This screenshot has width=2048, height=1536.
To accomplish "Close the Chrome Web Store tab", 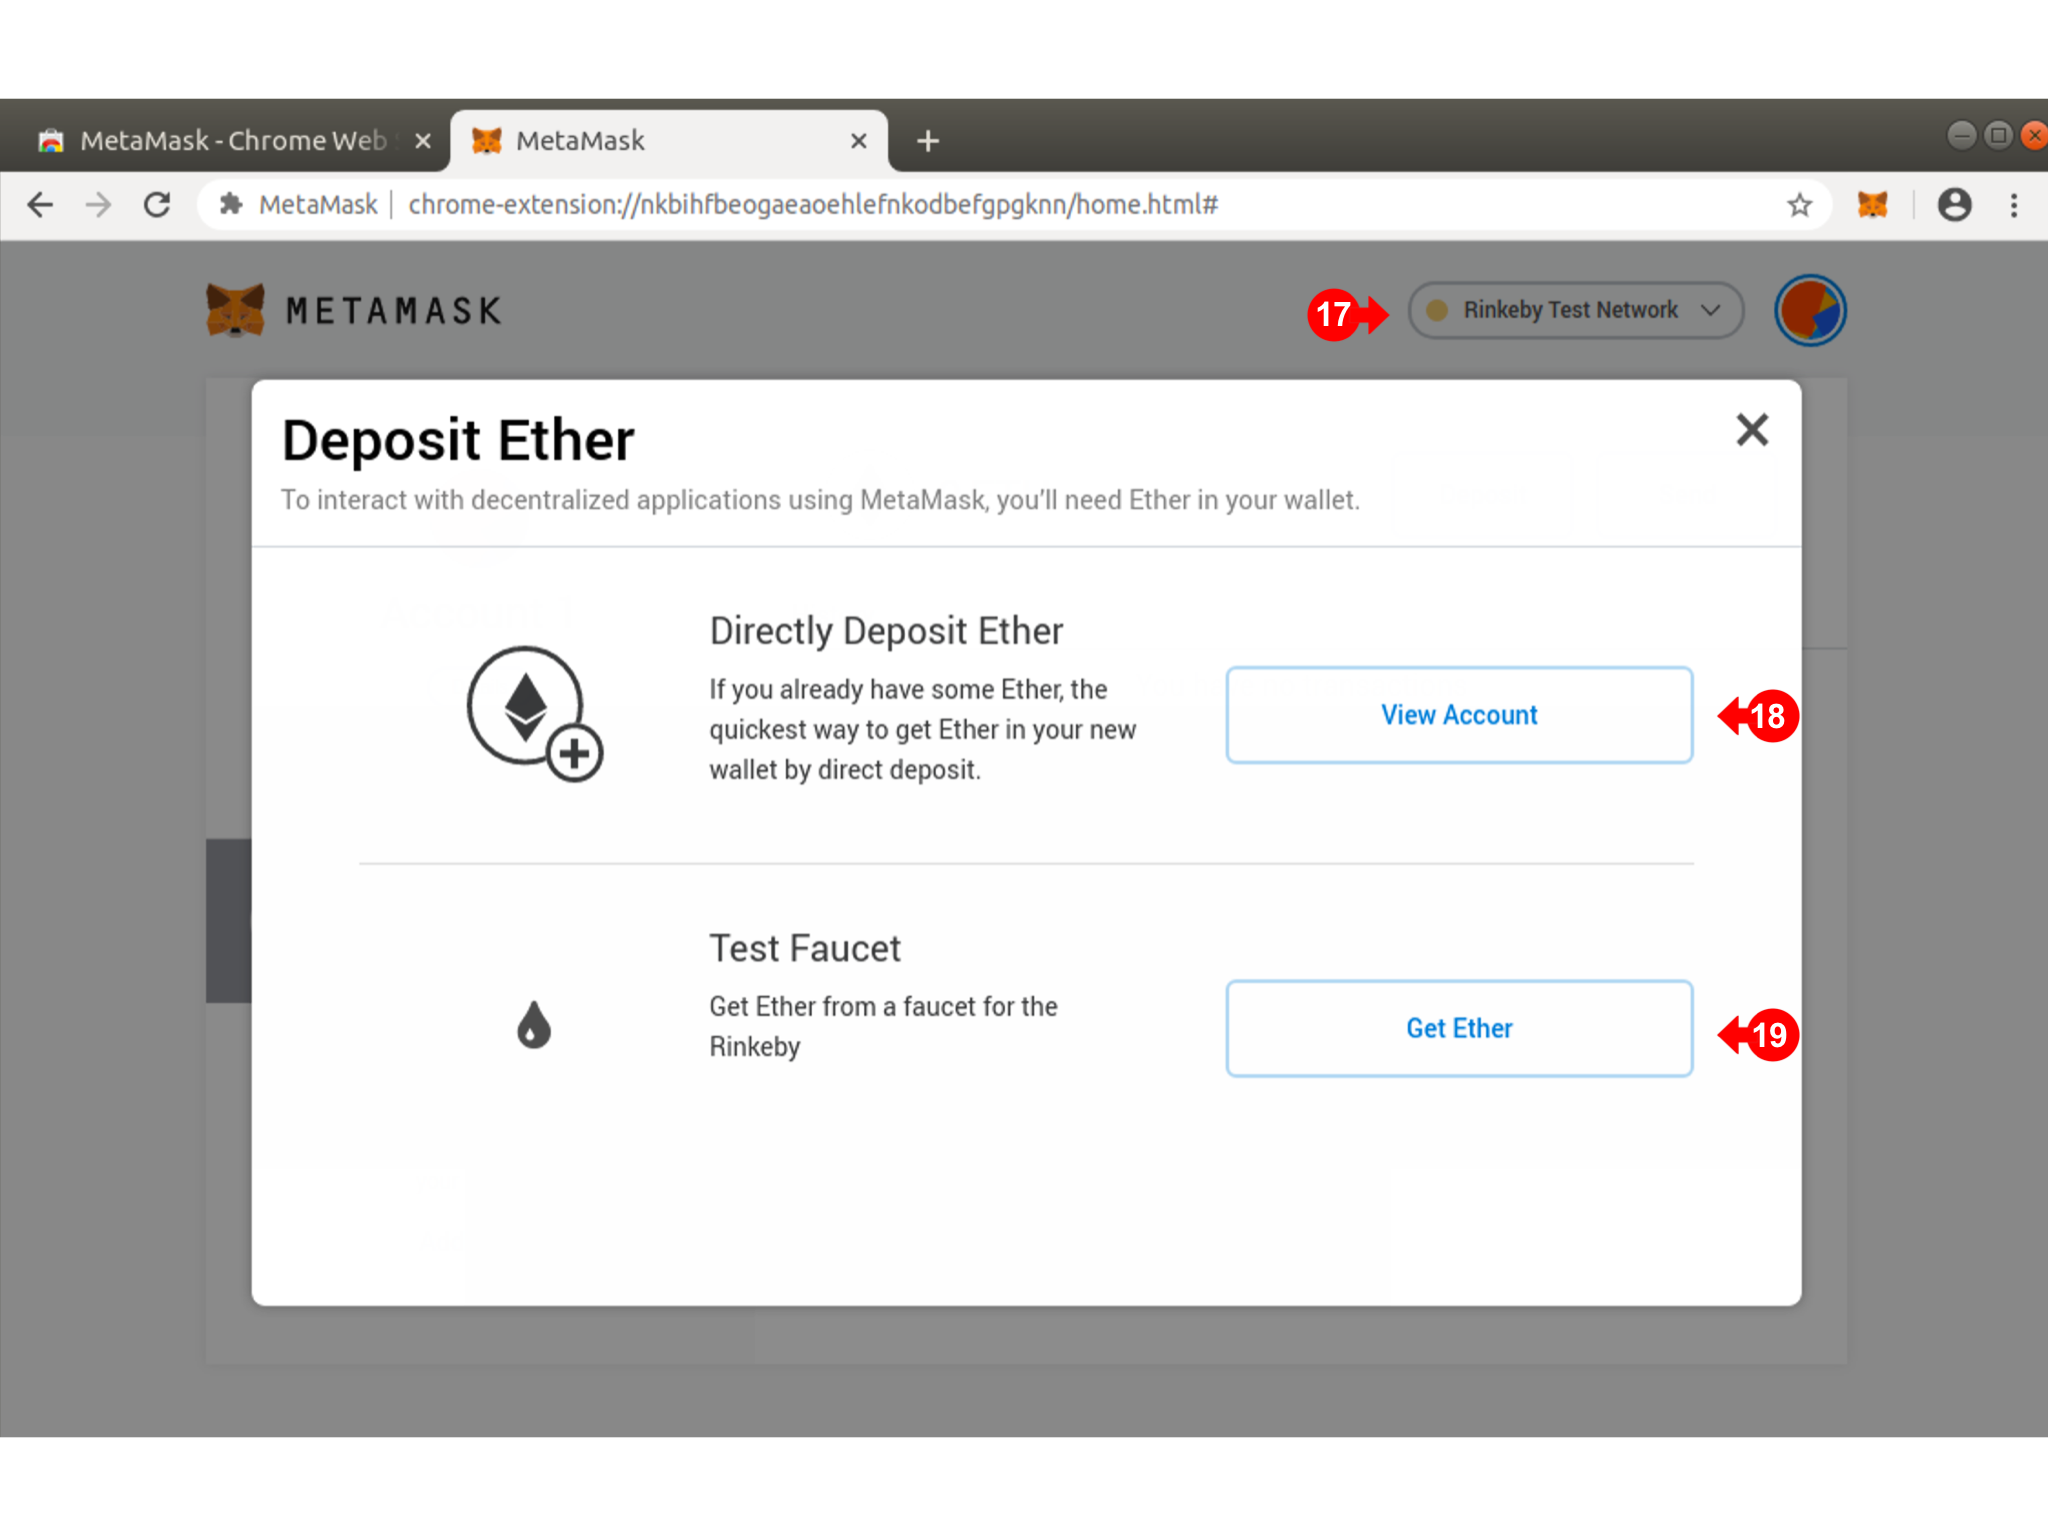I will click(423, 141).
